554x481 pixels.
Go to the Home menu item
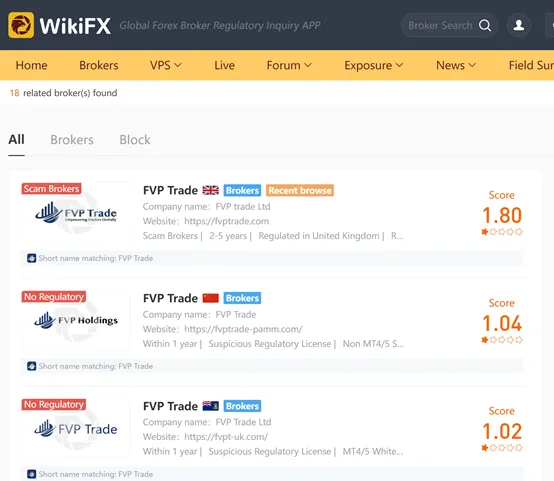point(31,65)
